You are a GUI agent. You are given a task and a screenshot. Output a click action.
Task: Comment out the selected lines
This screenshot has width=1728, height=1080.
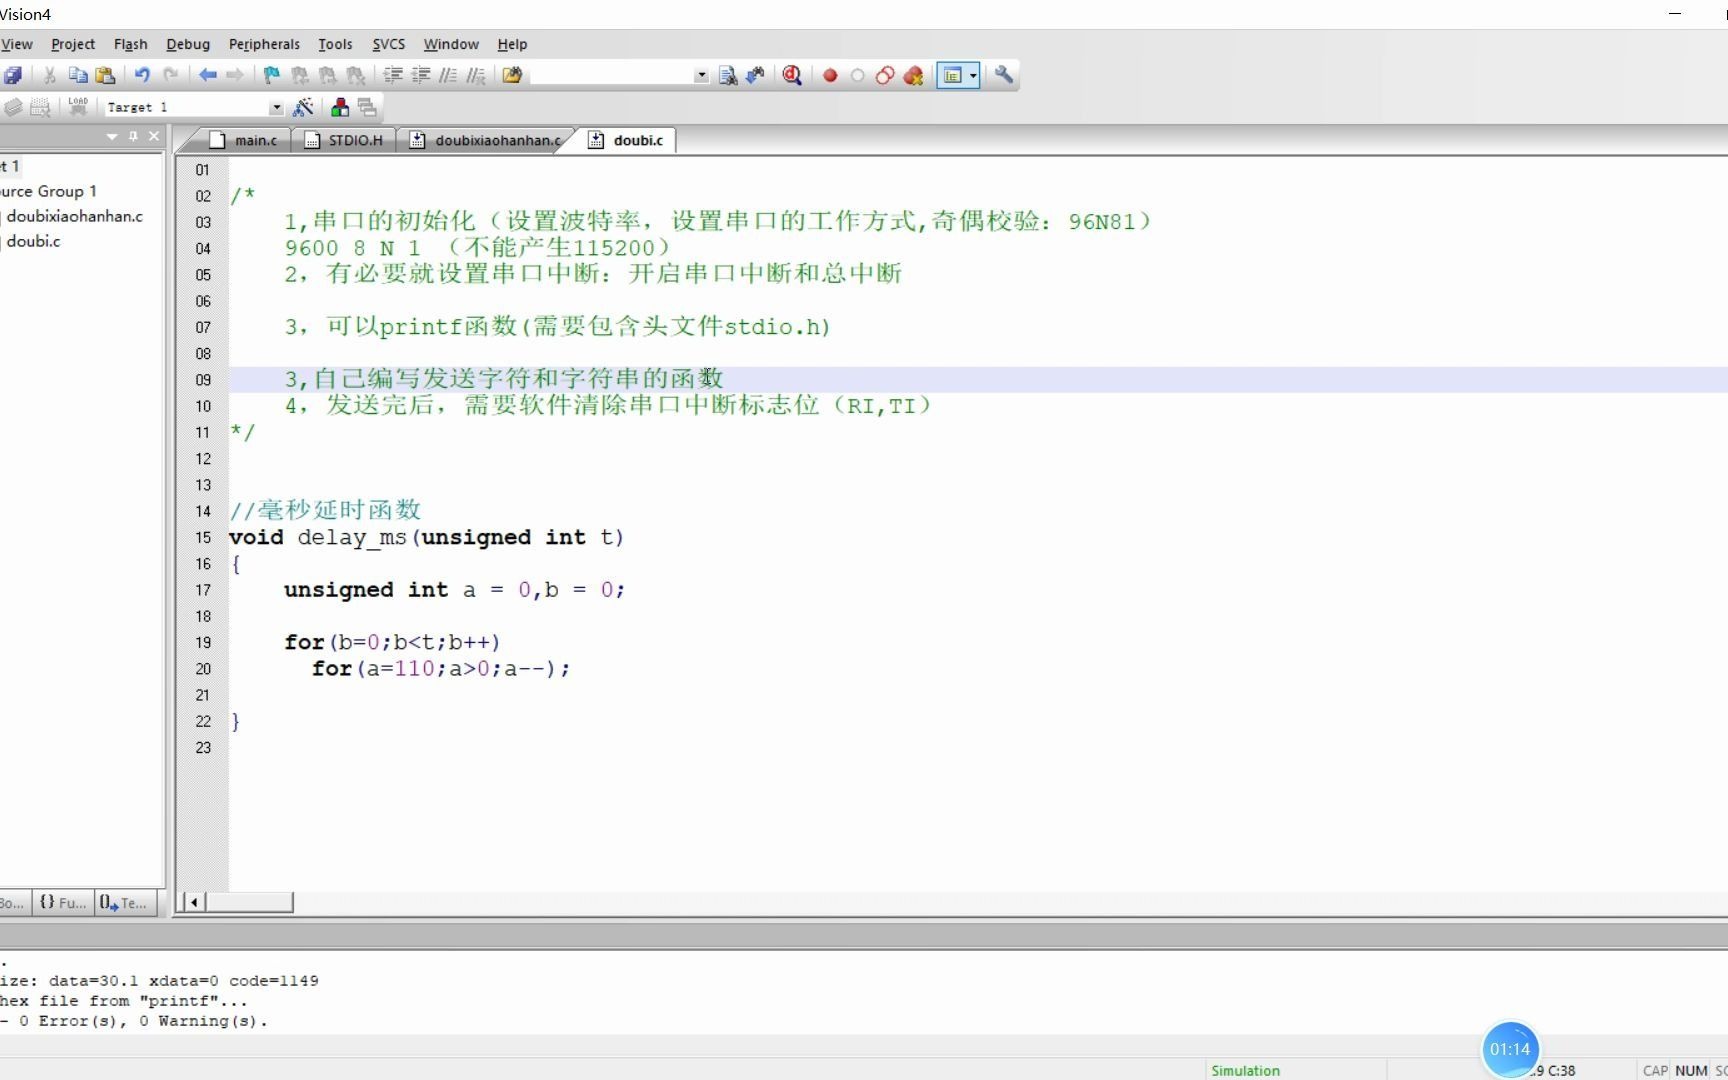(449, 75)
